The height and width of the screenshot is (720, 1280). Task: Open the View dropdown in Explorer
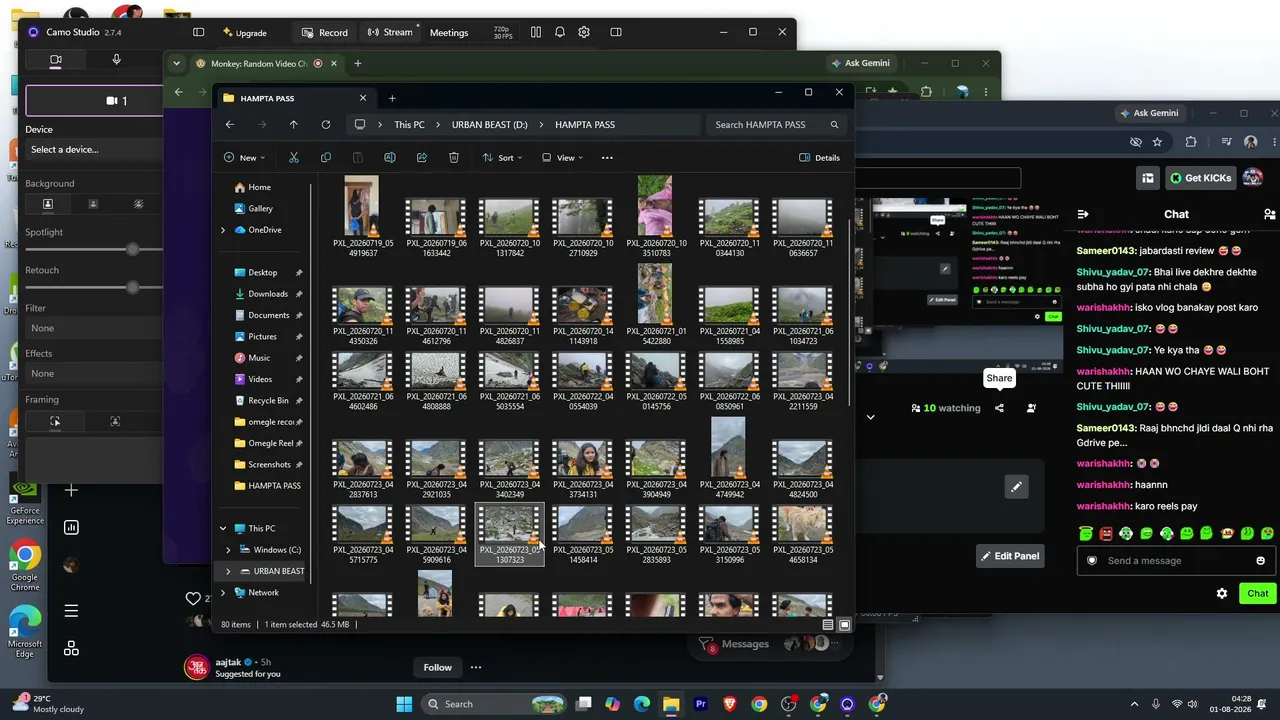(562, 157)
